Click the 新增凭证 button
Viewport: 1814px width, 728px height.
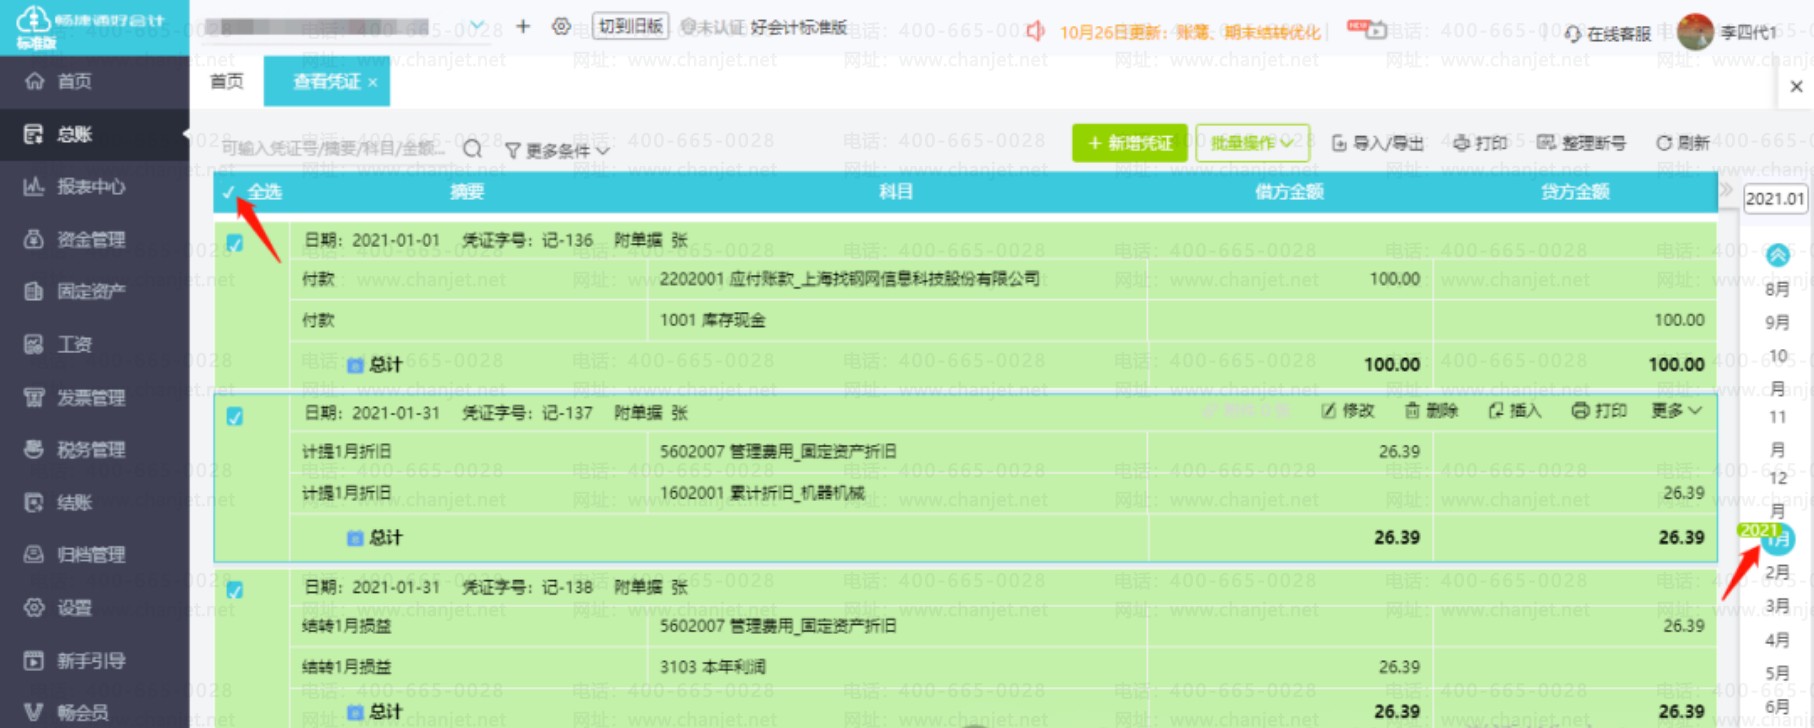click(1130, 143)
